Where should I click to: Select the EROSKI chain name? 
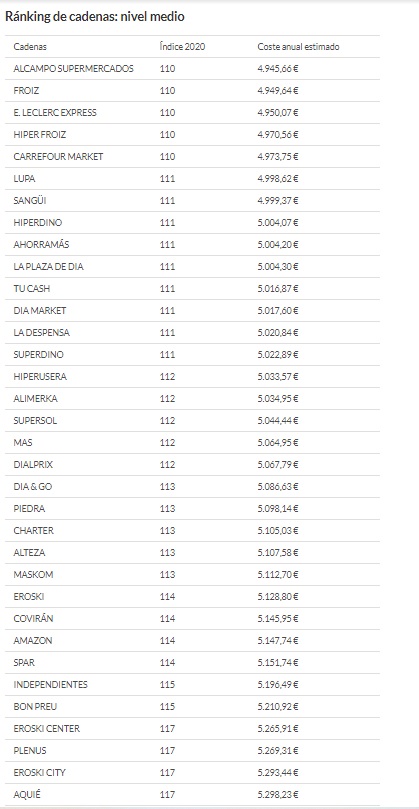coord(29,597)
